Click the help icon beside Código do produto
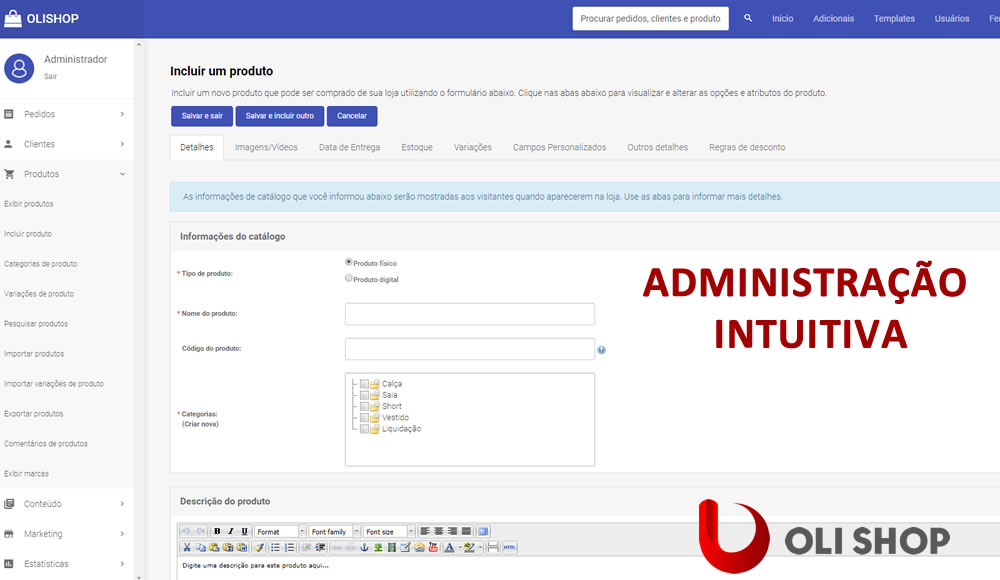Screen dimensions: 1000x580 point(602,350)
